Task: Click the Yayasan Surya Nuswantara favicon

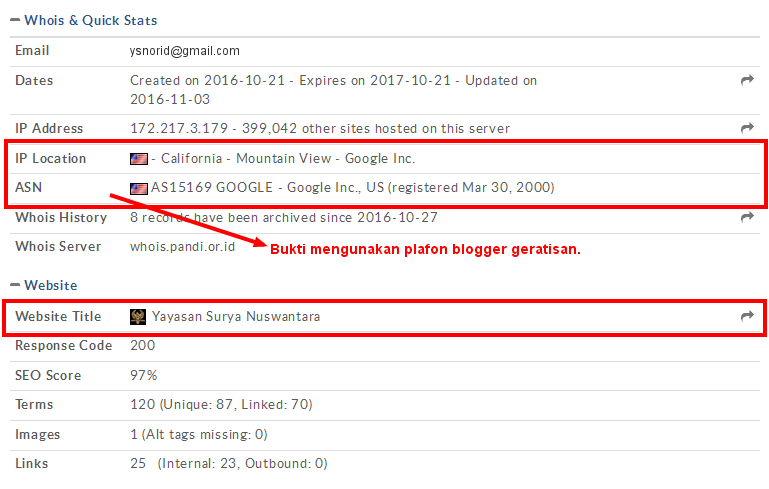Action: tap(138, 317)
